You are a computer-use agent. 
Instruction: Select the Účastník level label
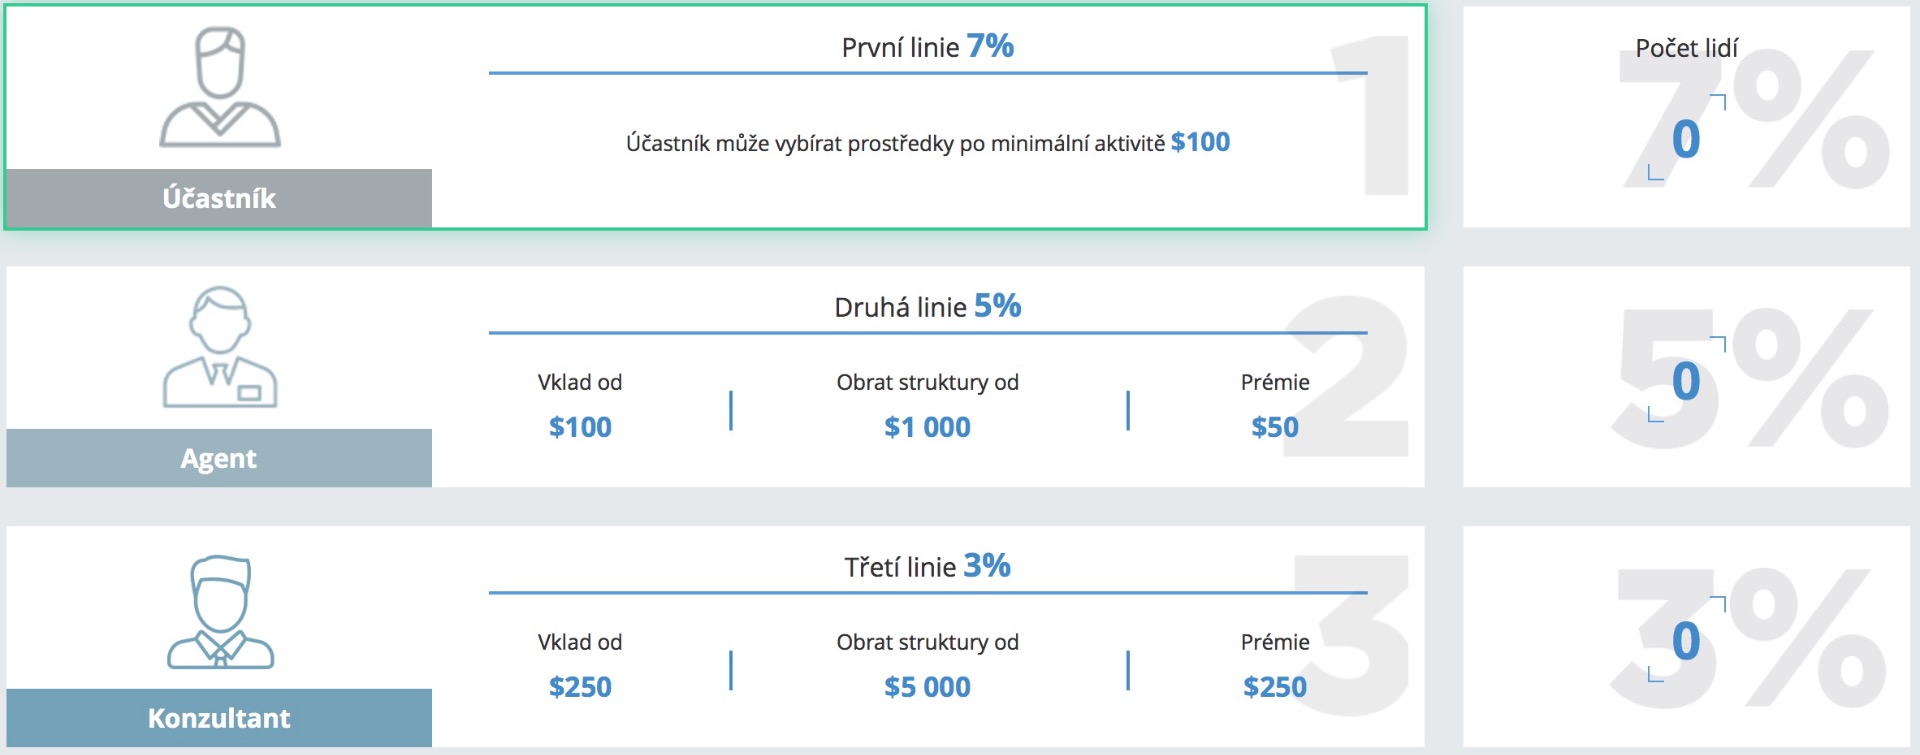coord(219,198)
